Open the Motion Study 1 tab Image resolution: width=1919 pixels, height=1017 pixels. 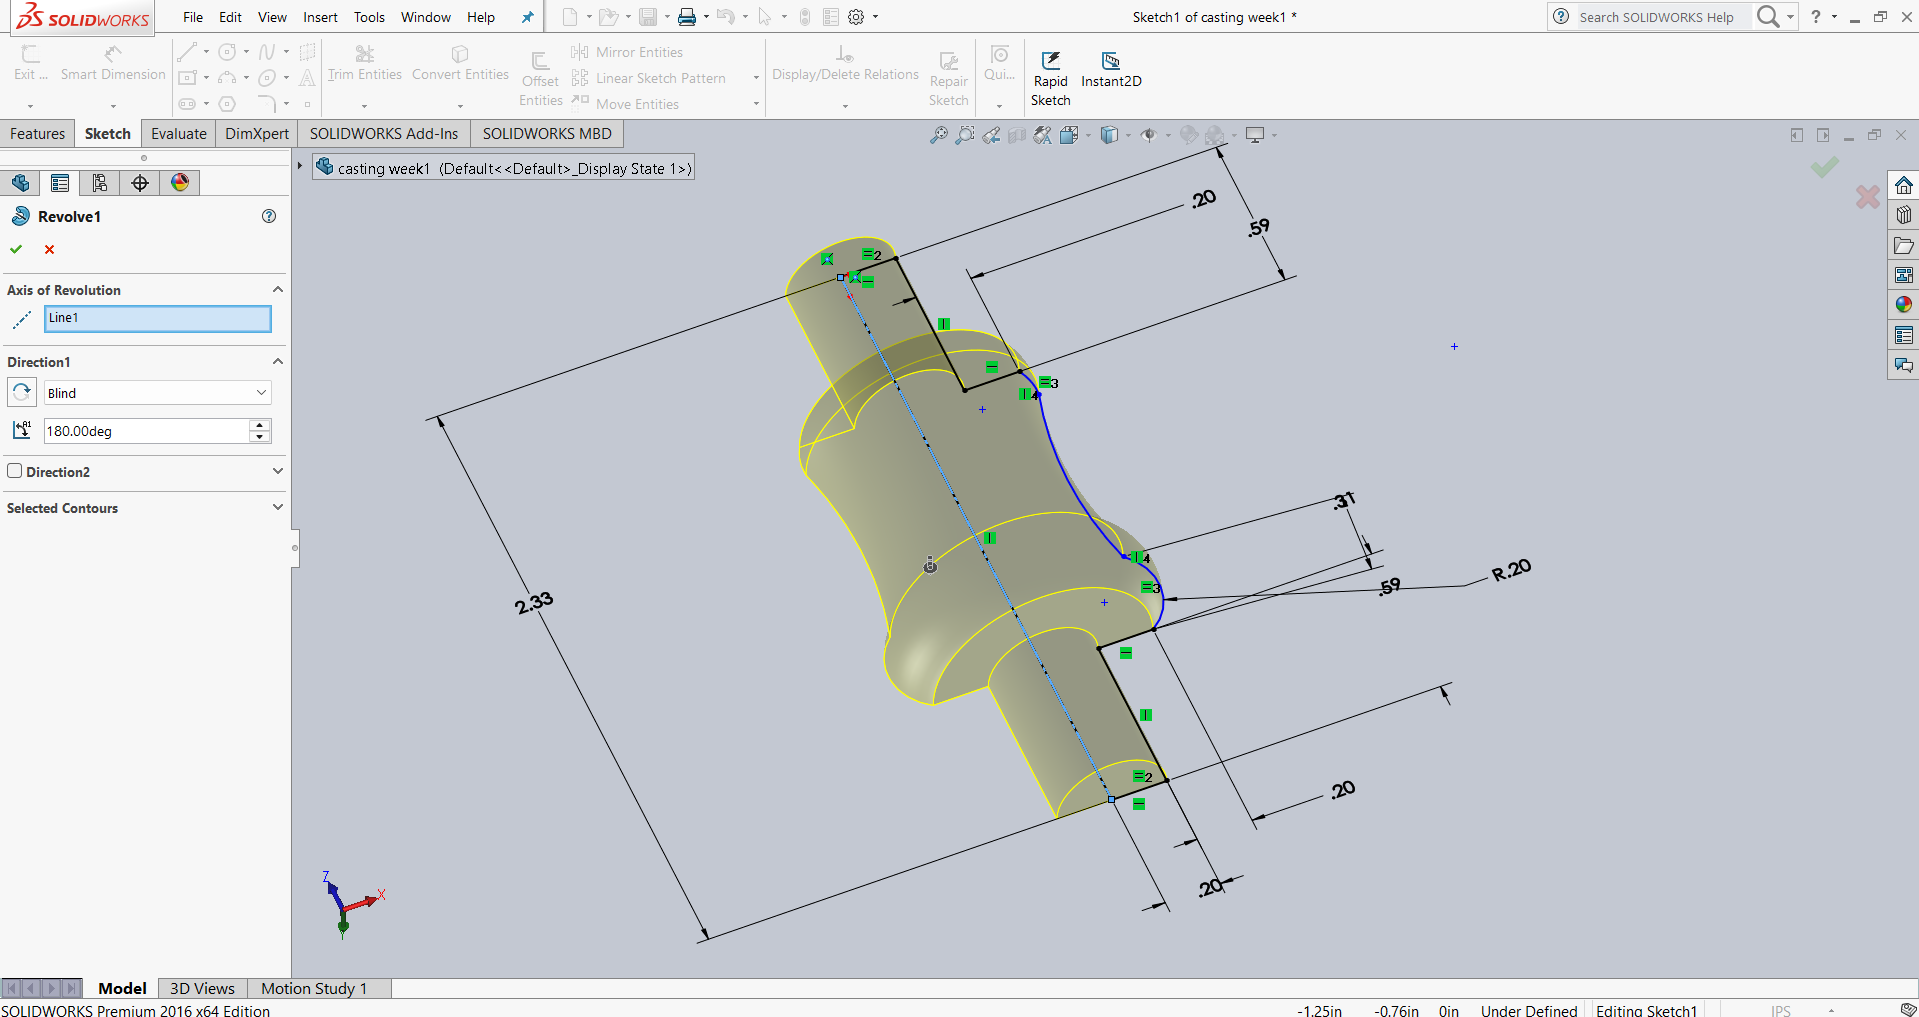(x=314, y=988)
